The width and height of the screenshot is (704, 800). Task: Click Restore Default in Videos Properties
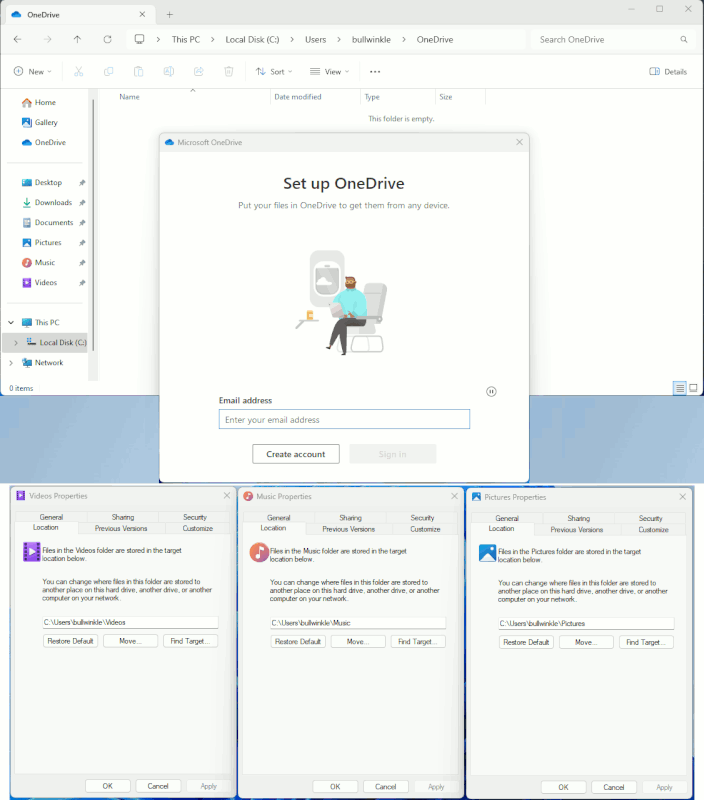pos(70,641)
